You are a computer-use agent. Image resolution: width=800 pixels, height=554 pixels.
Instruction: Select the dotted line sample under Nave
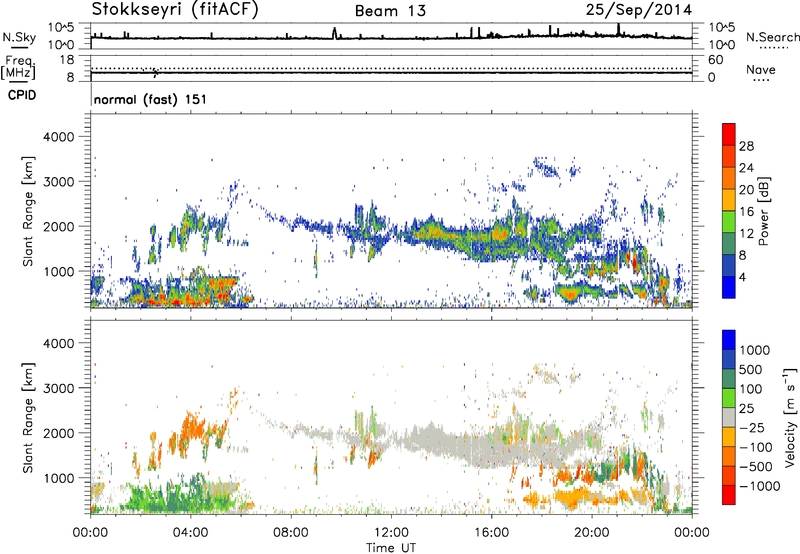(761, 81)
